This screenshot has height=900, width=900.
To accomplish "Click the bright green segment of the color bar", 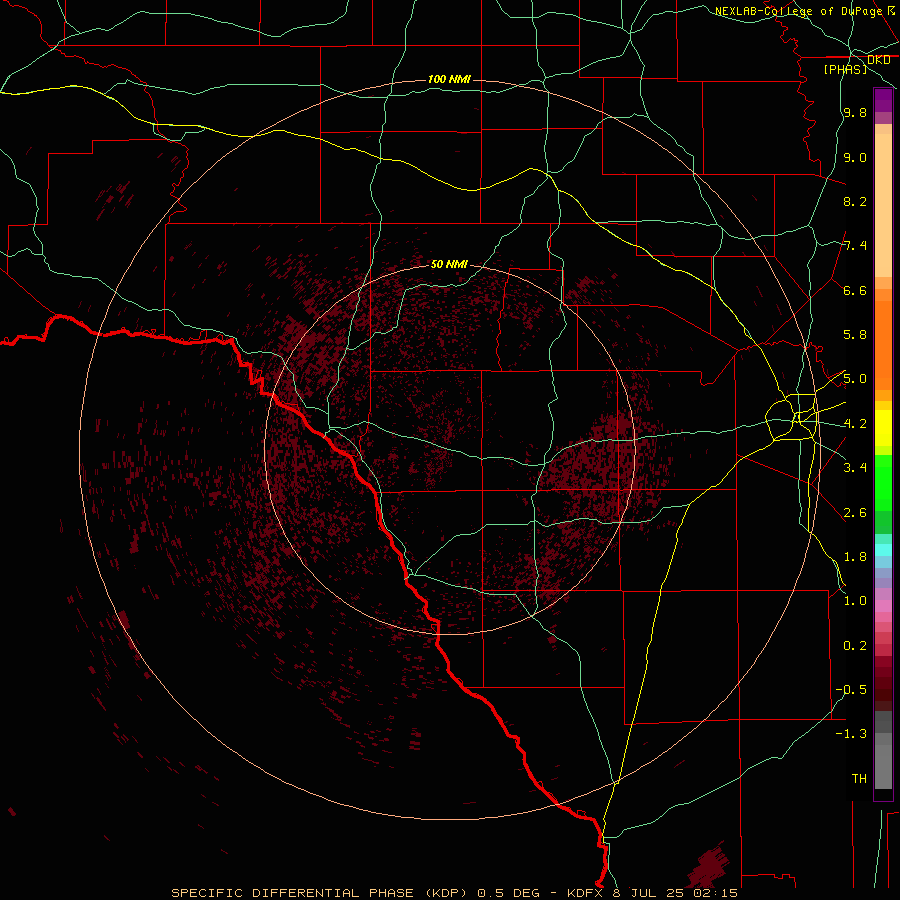I will [883, 483].
